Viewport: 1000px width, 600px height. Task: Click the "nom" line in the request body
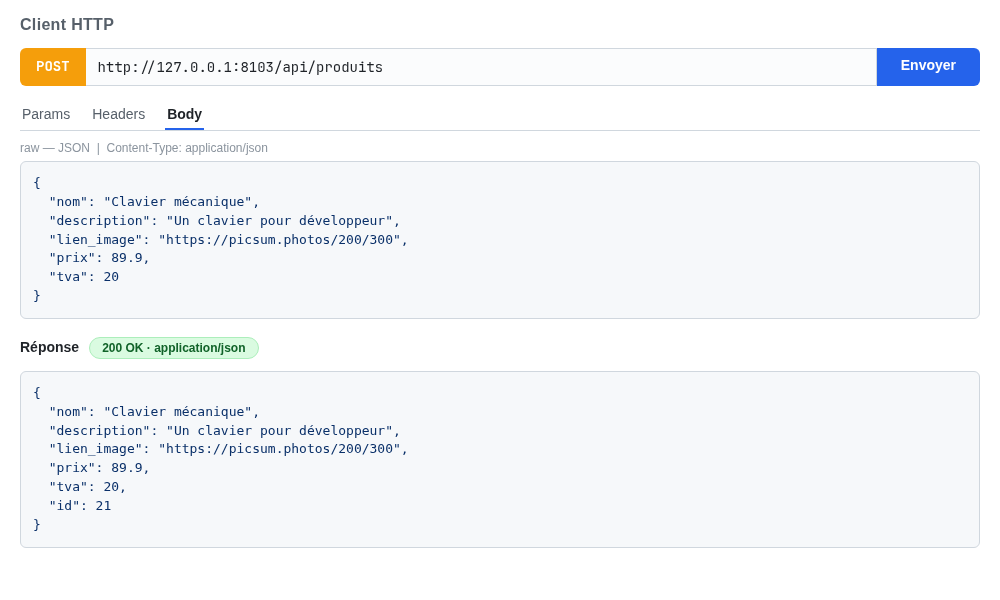(154, 201)
